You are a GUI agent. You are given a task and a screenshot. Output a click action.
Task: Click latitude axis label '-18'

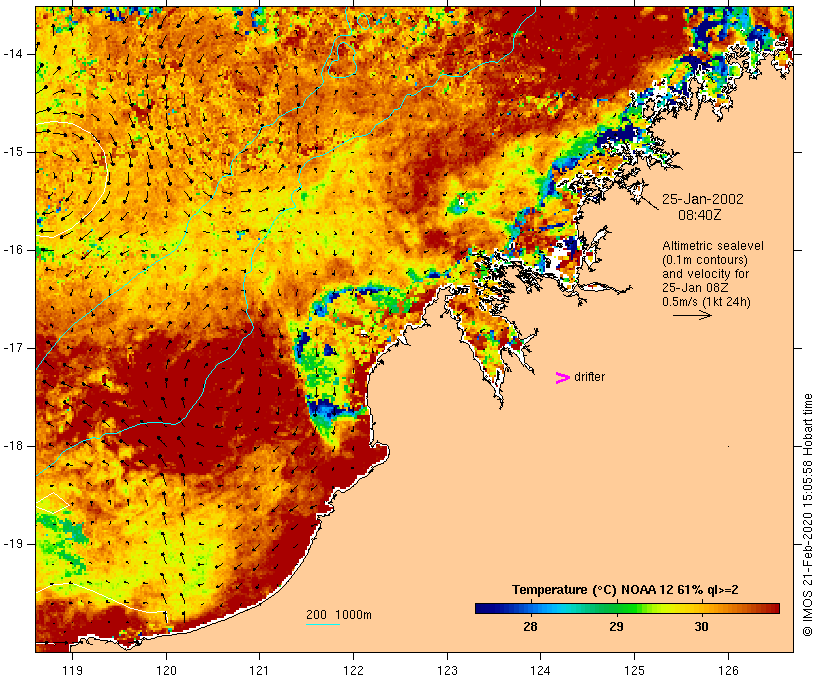pos(13,446)
